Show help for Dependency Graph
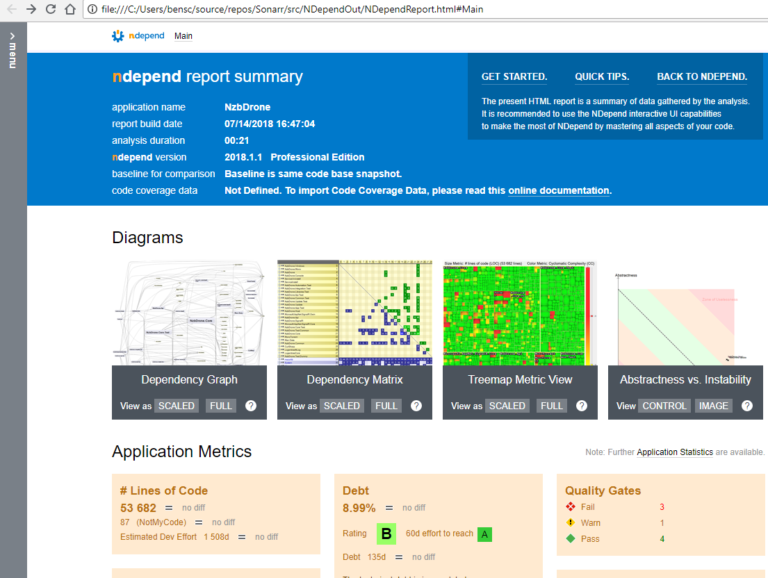The height and width of the screenshot is (578, 768). pos(251,406)
